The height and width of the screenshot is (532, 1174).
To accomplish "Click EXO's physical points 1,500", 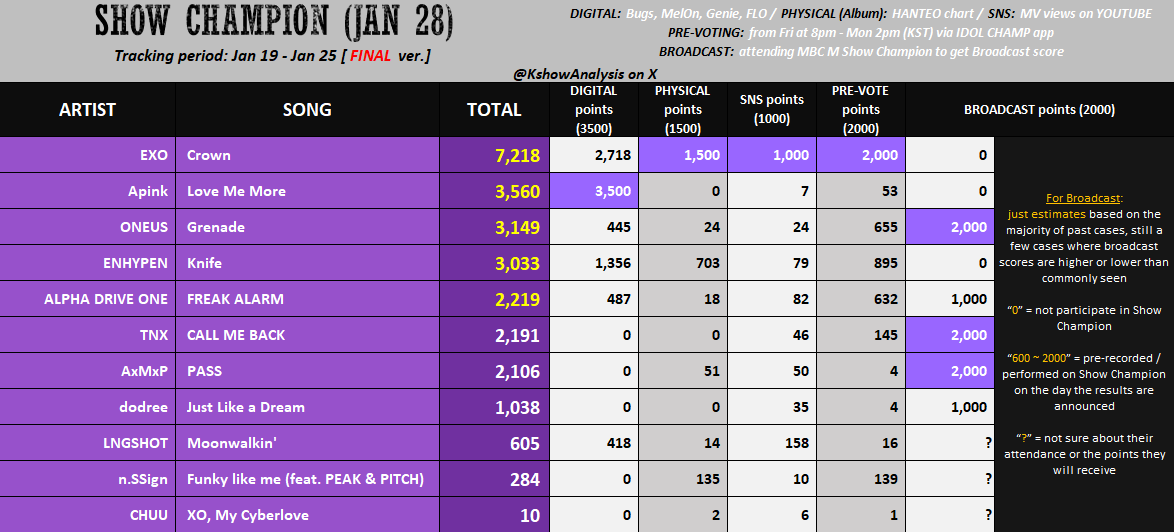I will [x=683, y=155].
